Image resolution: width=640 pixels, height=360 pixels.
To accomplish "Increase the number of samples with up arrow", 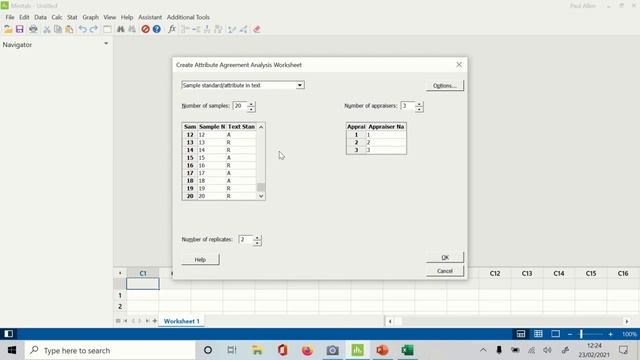I will tap(251, 104).
